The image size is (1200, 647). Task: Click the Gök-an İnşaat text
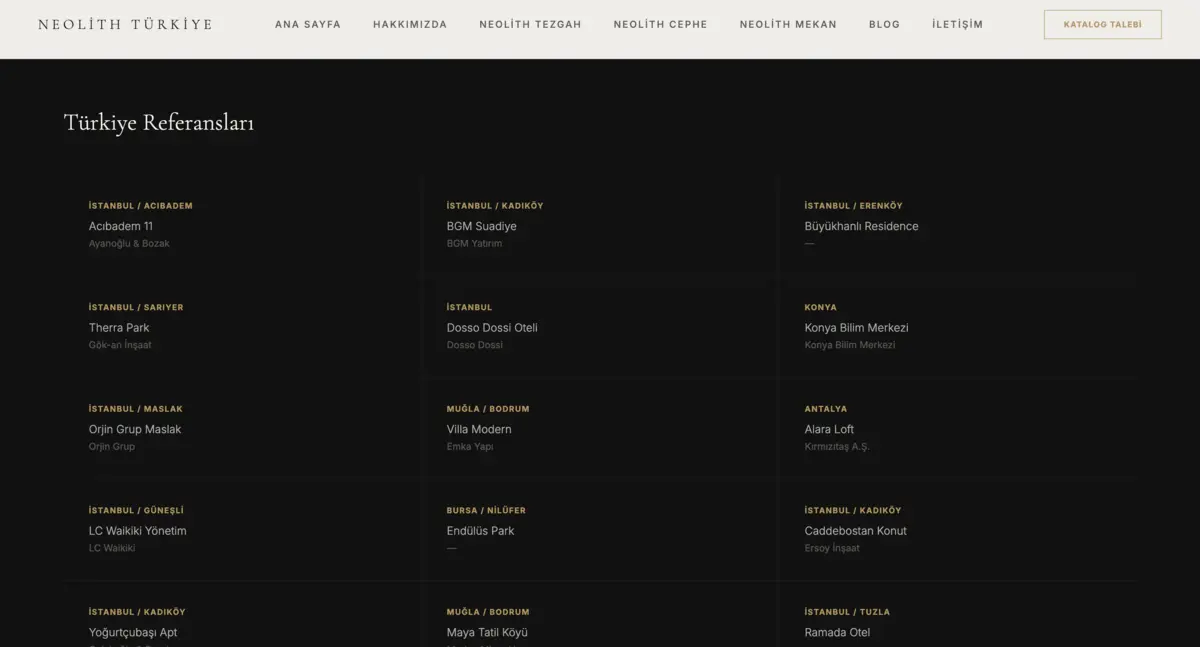(120, 345)
